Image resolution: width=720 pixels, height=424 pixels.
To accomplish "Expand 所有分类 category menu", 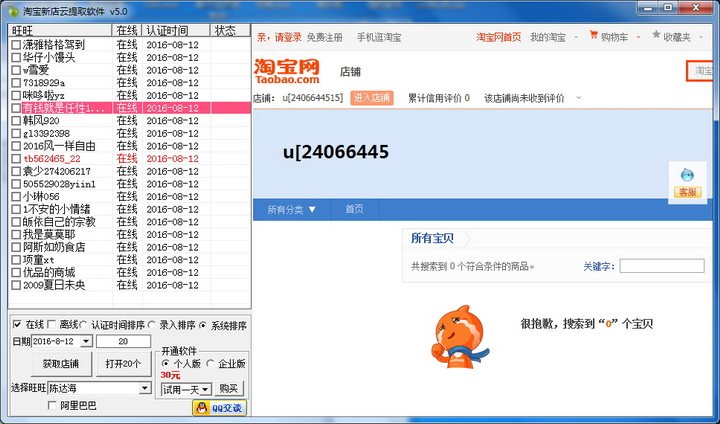I will pyautogui.click(x=291, y=210).
